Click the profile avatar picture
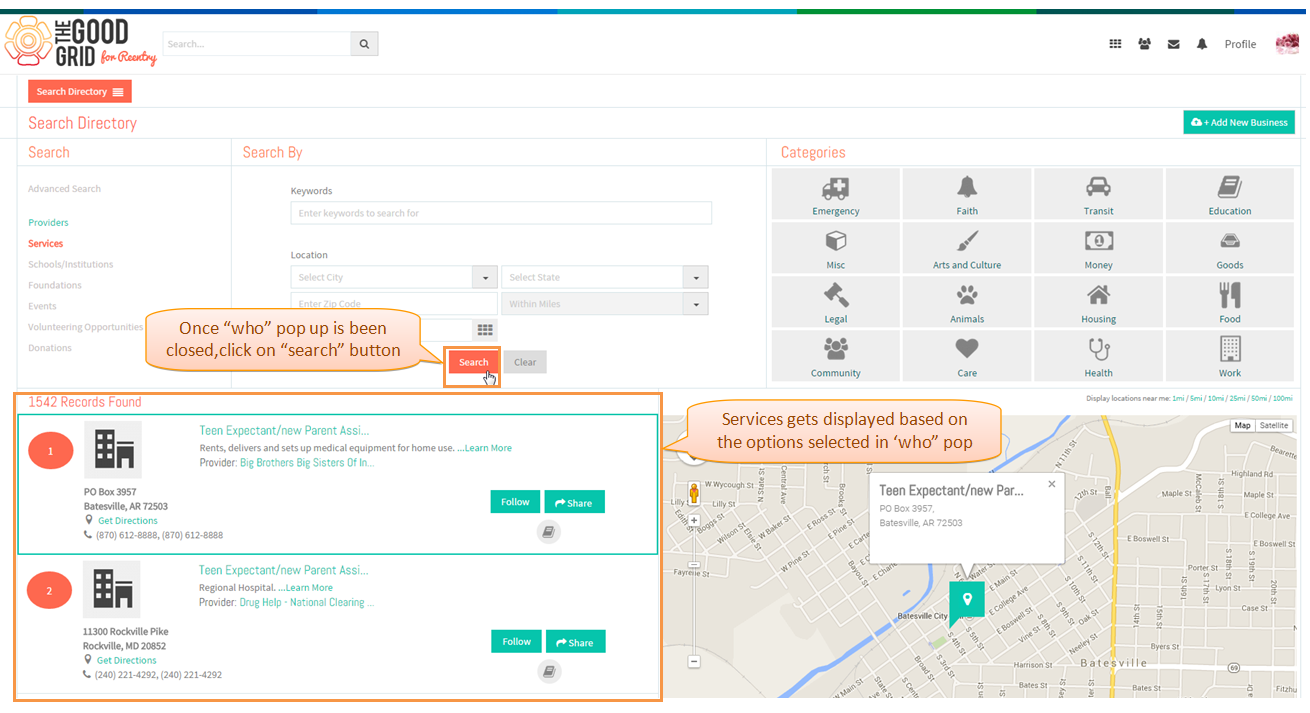This screenshot has width=1310, height=713. (x=1287, y=44)
